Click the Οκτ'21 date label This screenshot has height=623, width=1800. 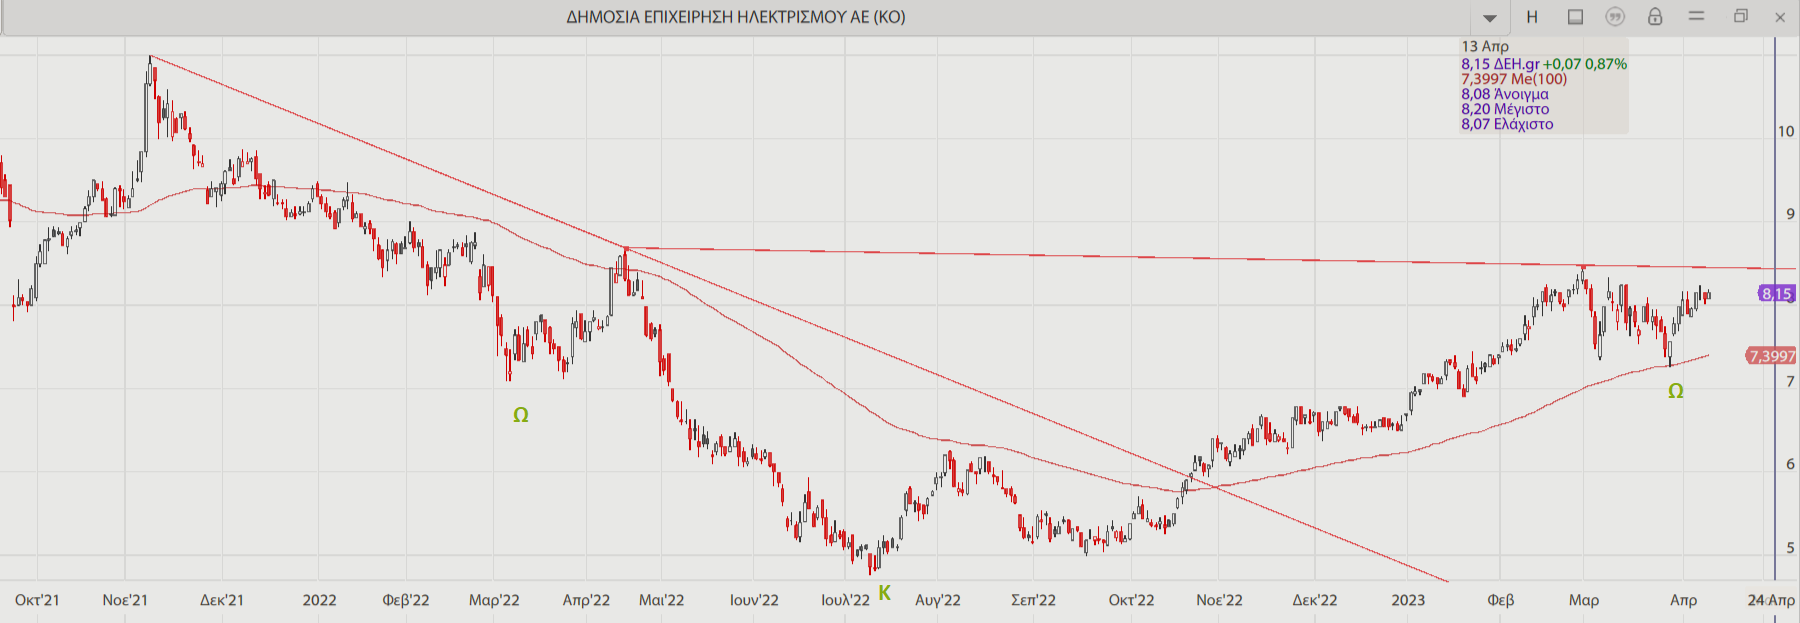coord(37,600)
